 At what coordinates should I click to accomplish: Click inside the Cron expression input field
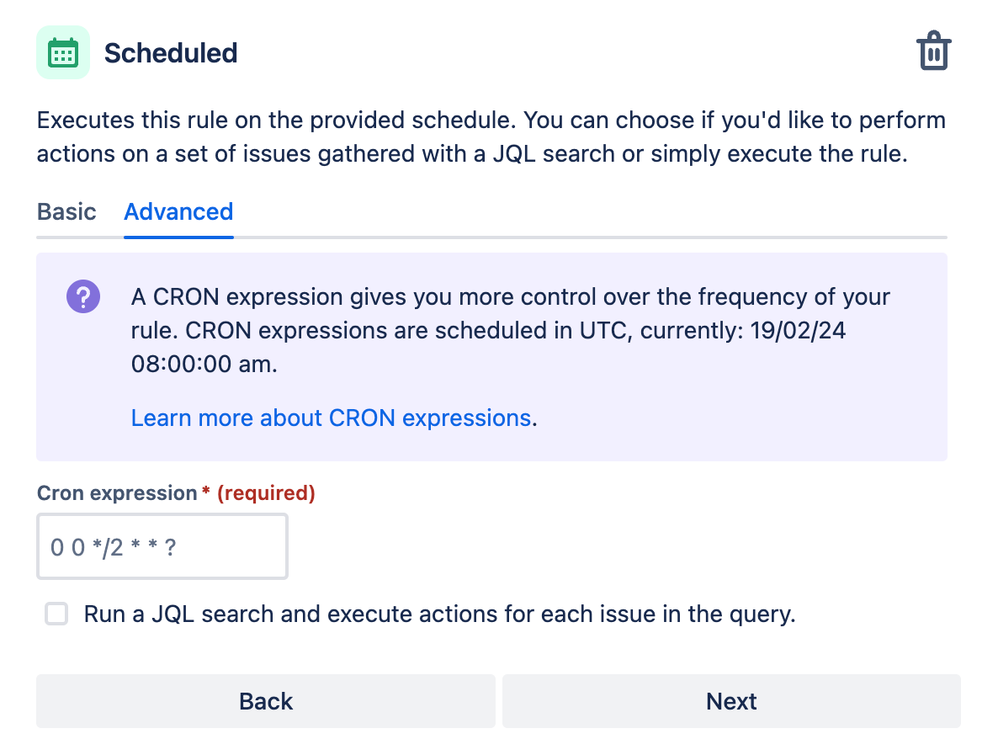(x=162, y=546)
